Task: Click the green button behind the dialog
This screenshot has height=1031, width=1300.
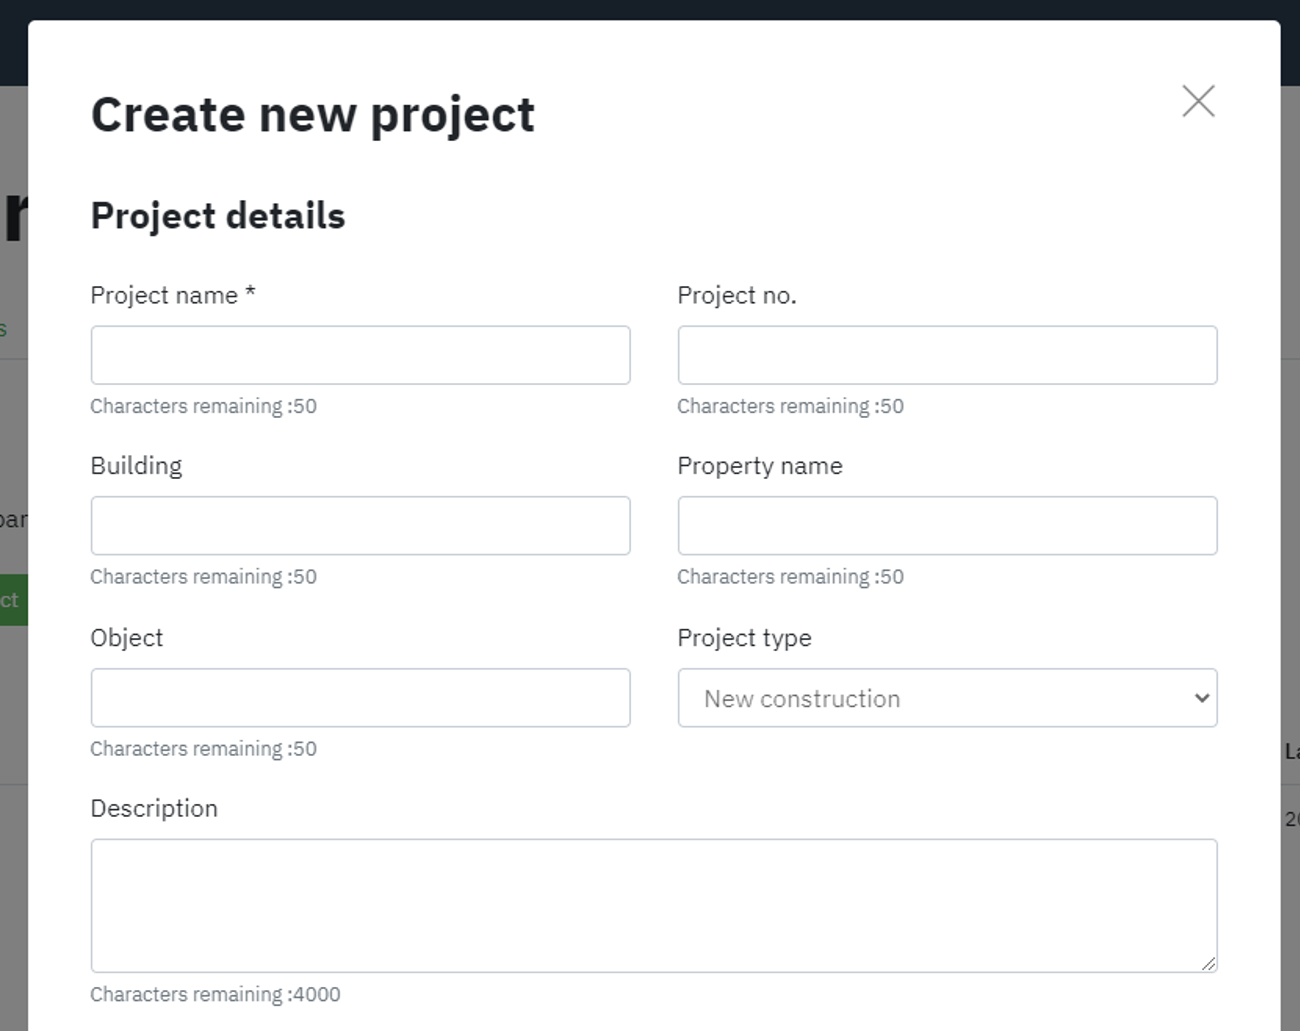Action: (x=13, y=600)
